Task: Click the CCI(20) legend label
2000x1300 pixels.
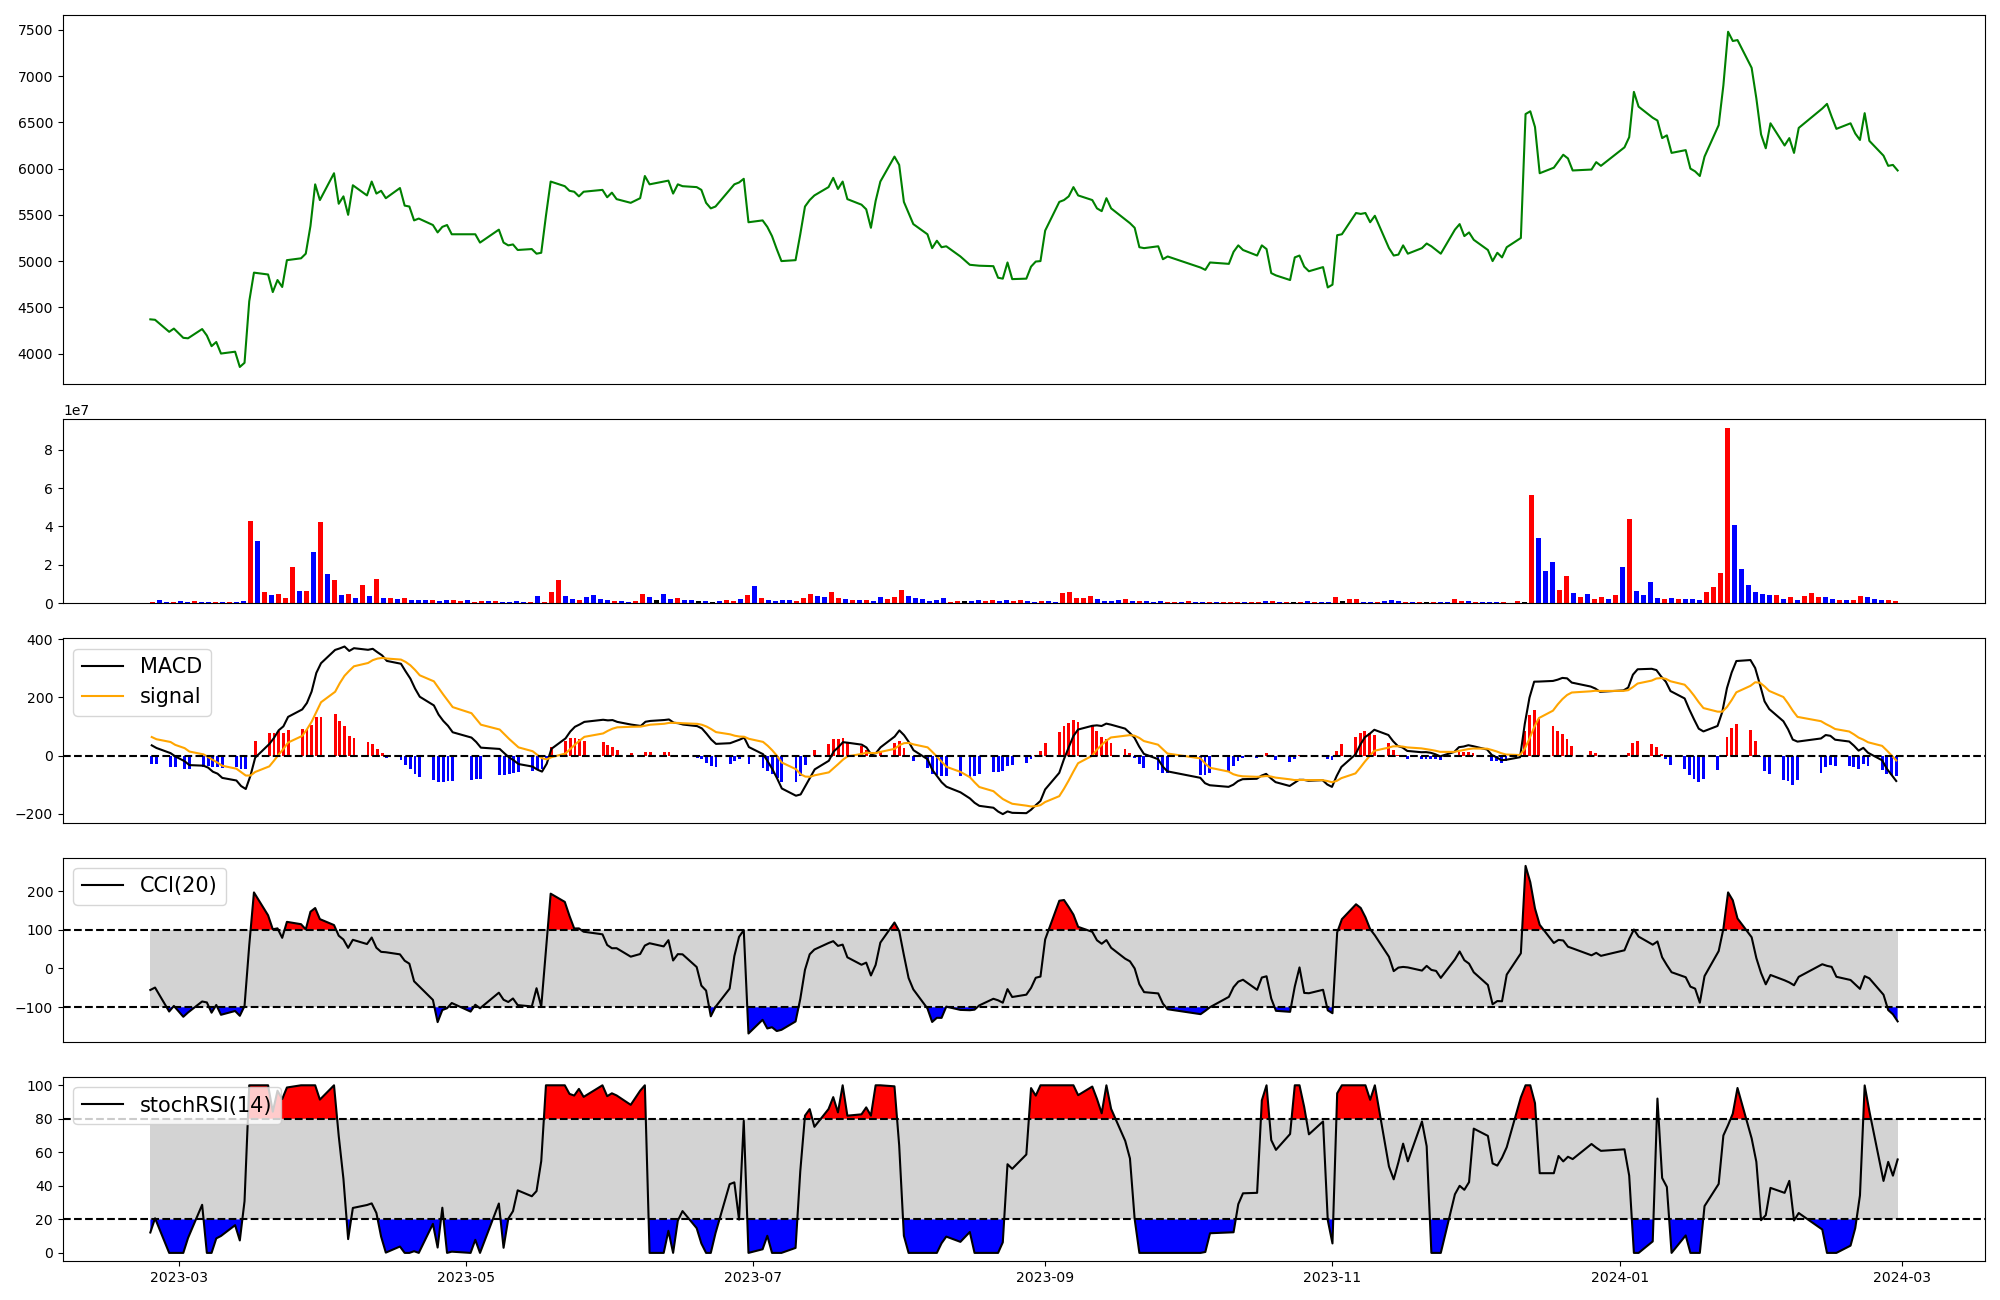Action: [177, 885]
